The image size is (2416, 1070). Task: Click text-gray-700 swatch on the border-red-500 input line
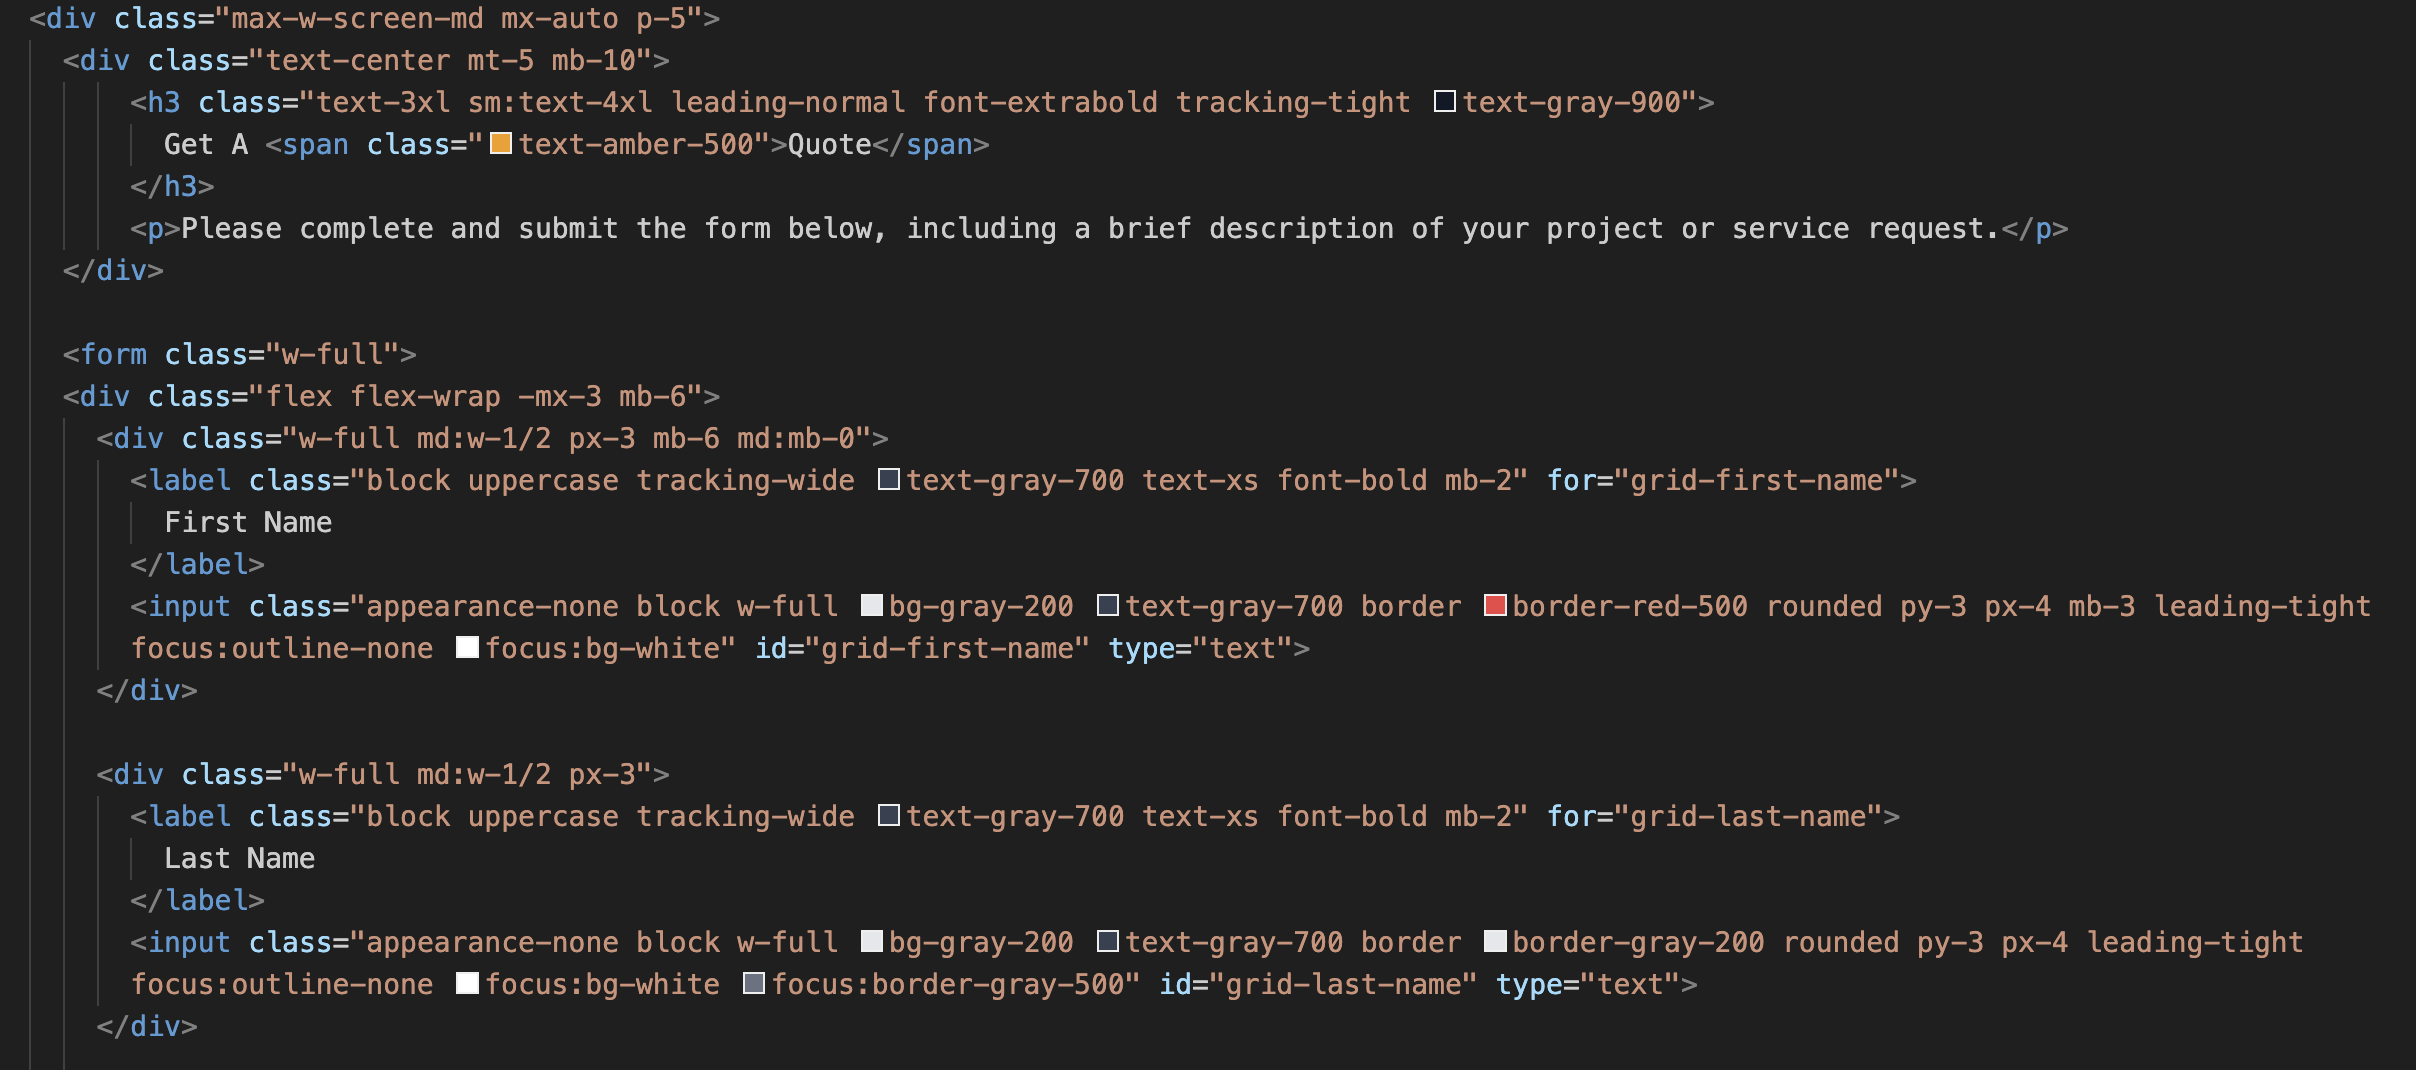click(x=1108, y=606)
